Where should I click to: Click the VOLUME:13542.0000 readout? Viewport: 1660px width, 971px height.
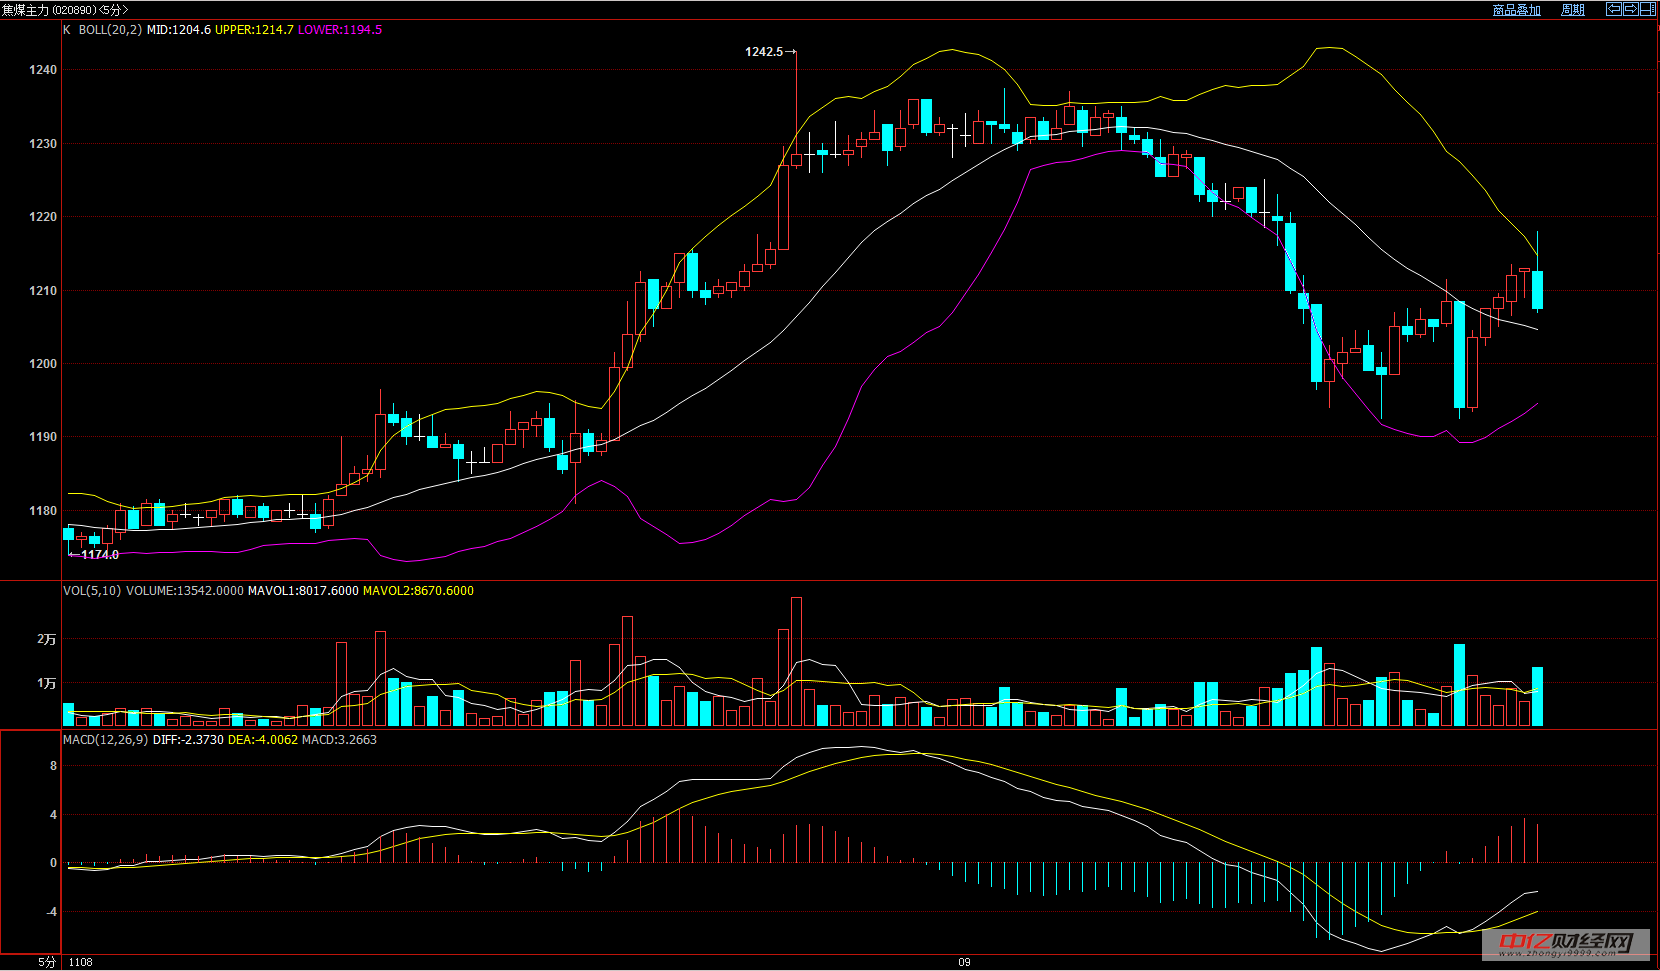[185, 591]
